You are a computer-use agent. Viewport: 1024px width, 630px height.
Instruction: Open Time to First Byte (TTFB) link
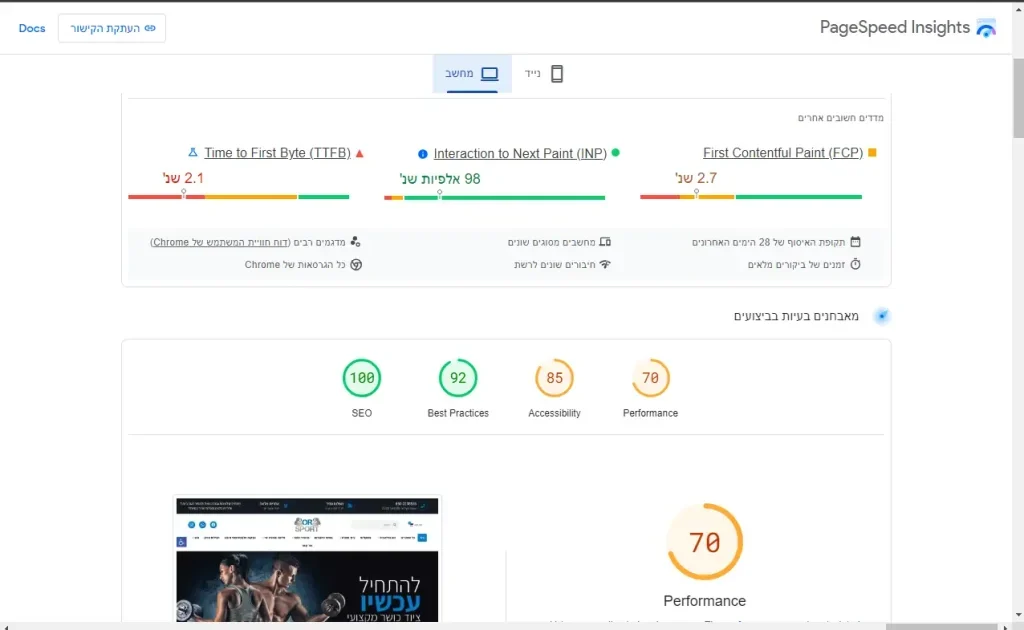tap(278, 153)
